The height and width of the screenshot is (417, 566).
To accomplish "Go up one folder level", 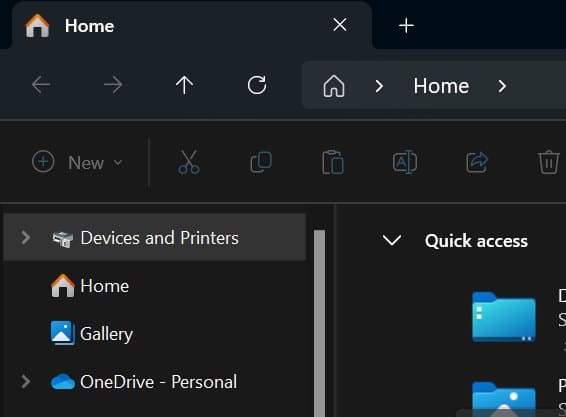I will 184,85.
